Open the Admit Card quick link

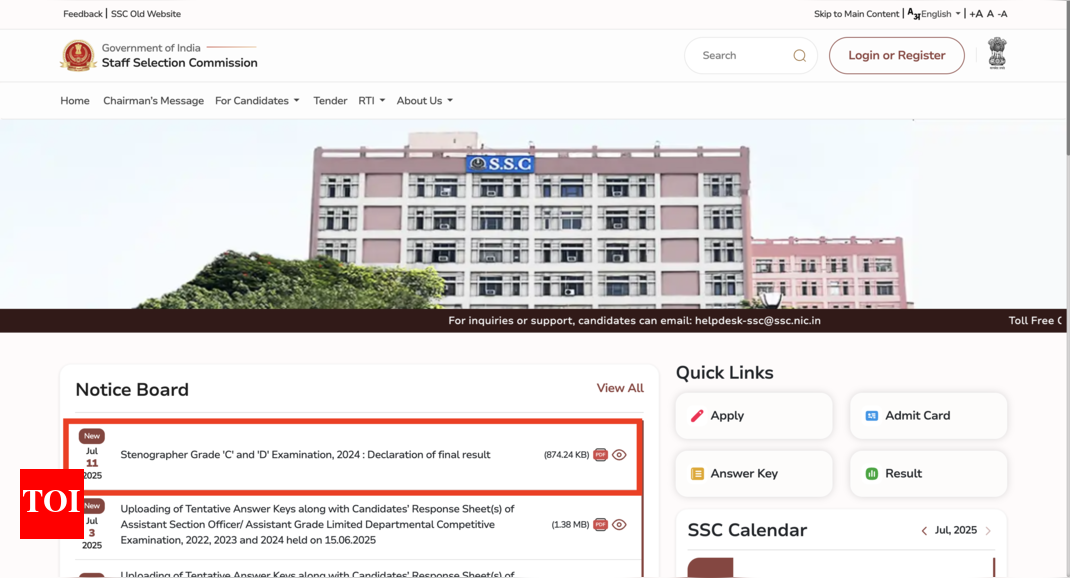tap(929, 416)
